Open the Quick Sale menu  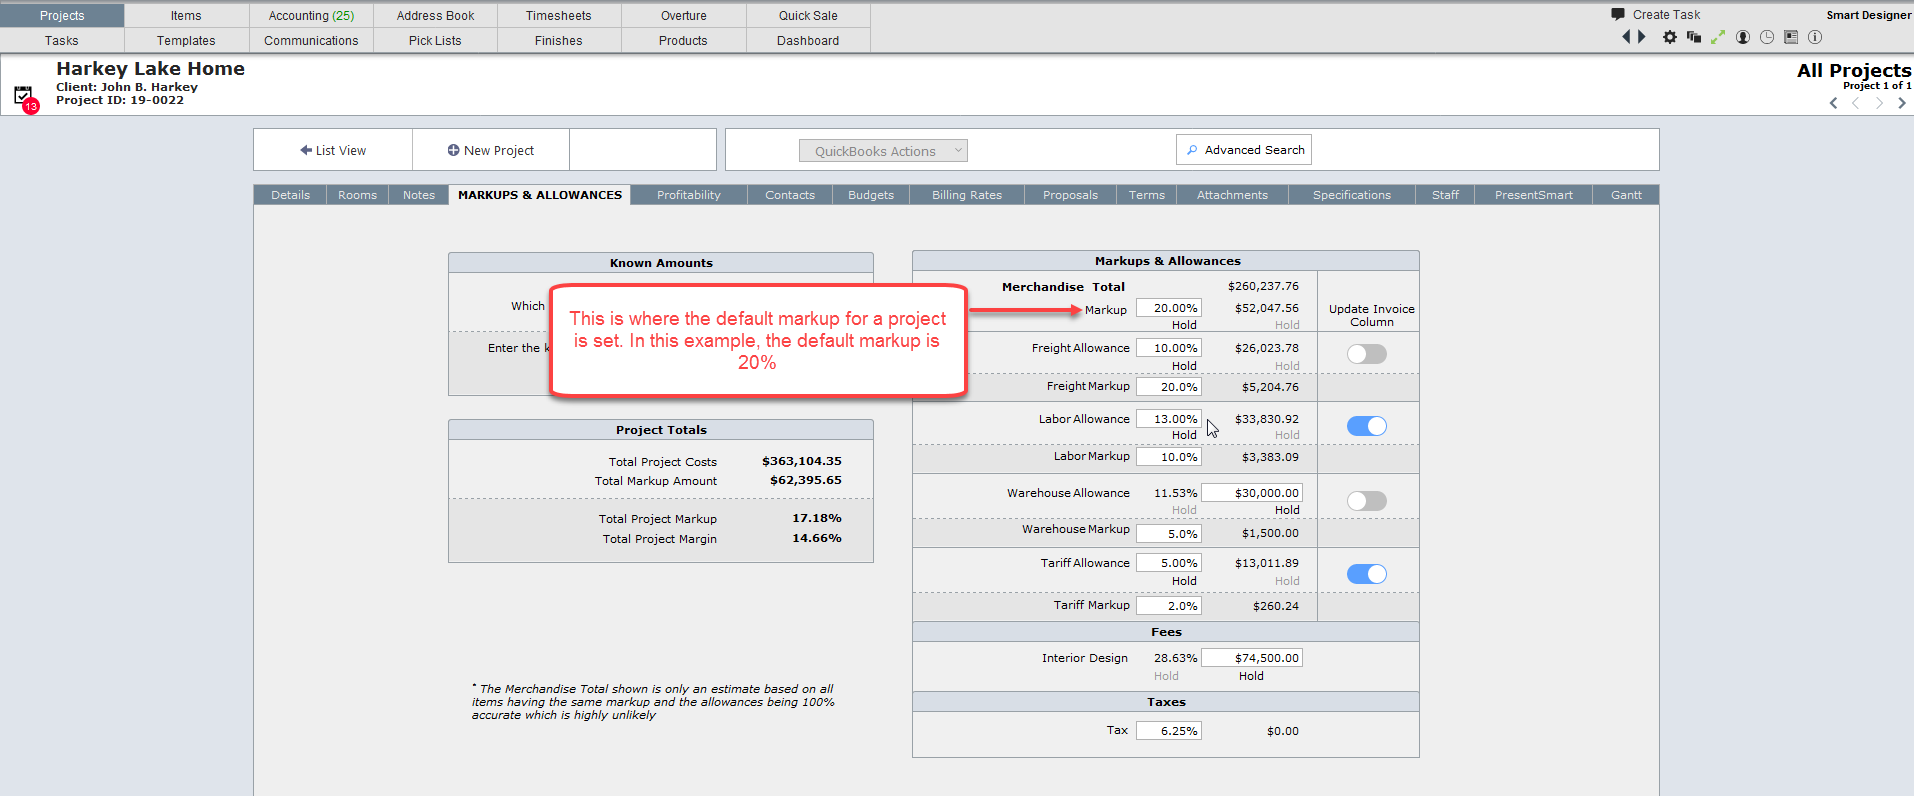(x=808, y=15)
